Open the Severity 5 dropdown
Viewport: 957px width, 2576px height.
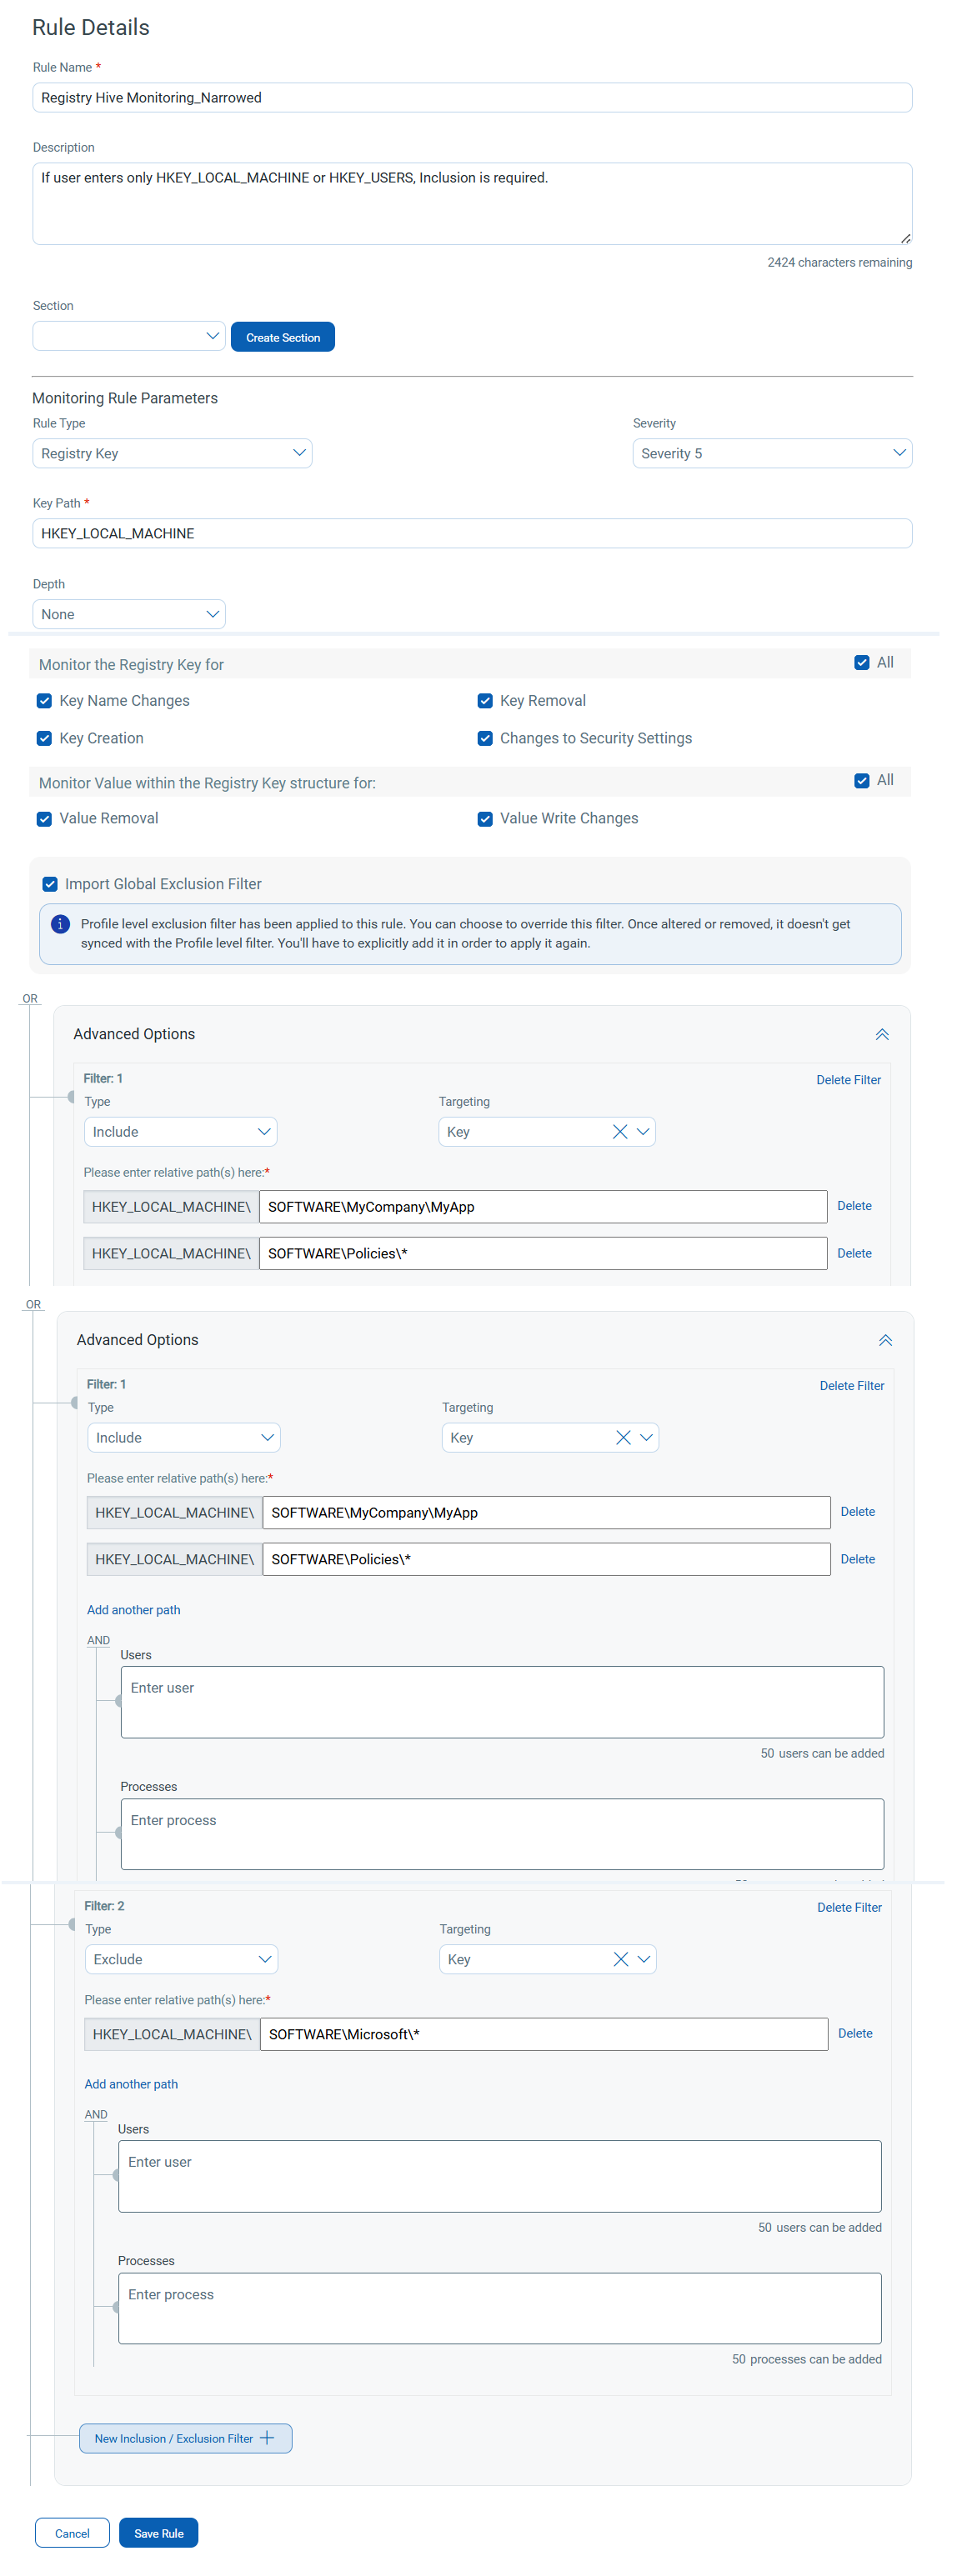click(x=772, y=453)
